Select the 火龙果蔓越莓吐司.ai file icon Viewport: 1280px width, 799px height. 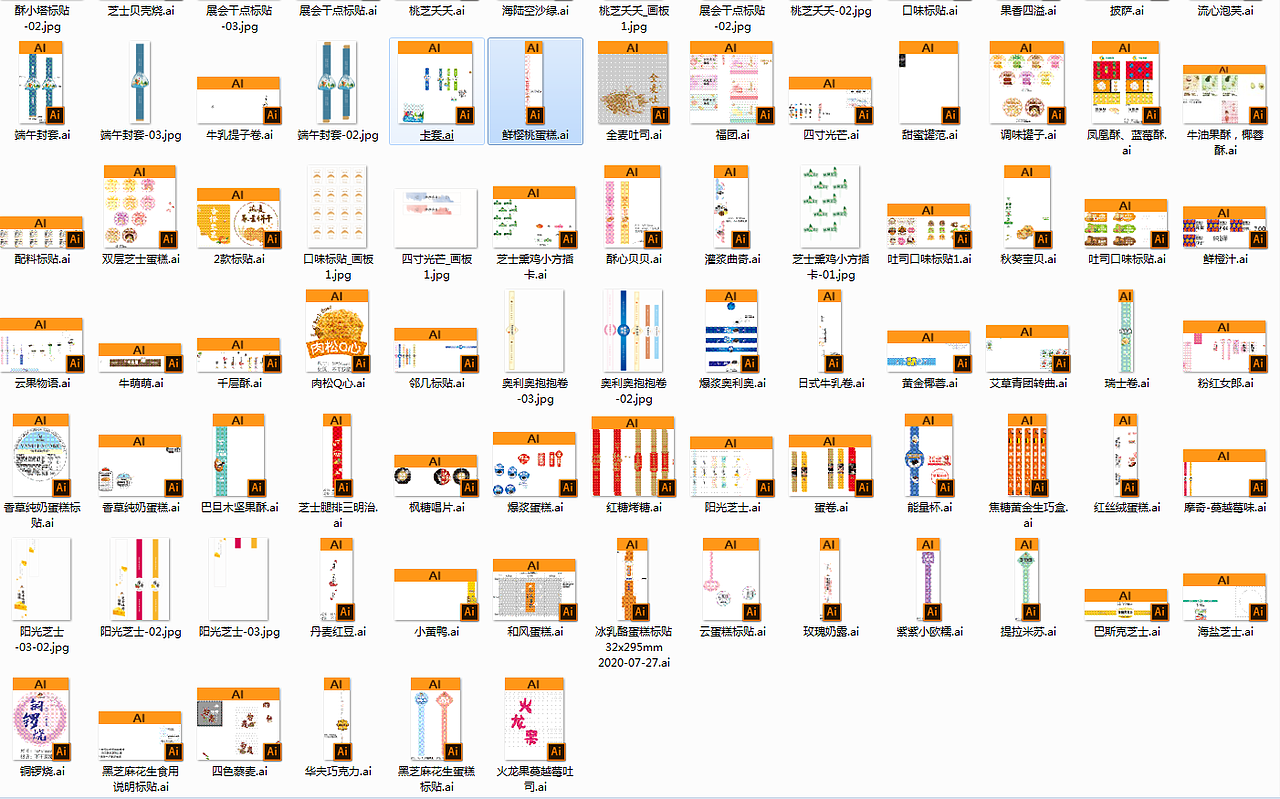pyautogui.click(x=534, y=720)
